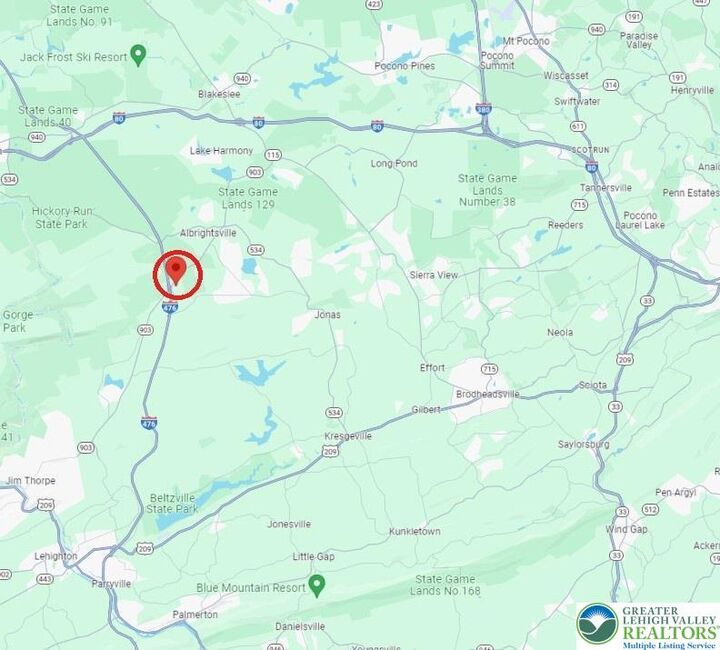Click the Jim Thorpe town label
The image size is (720, 650).
[30, 481]
